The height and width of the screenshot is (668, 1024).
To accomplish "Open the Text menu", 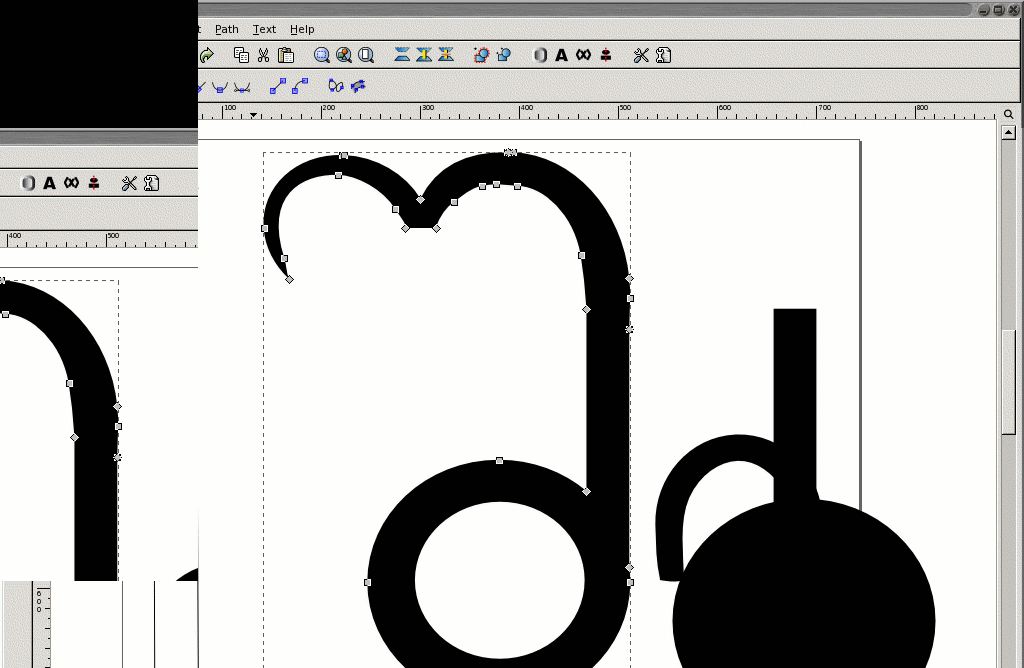I will click(264, 29).
